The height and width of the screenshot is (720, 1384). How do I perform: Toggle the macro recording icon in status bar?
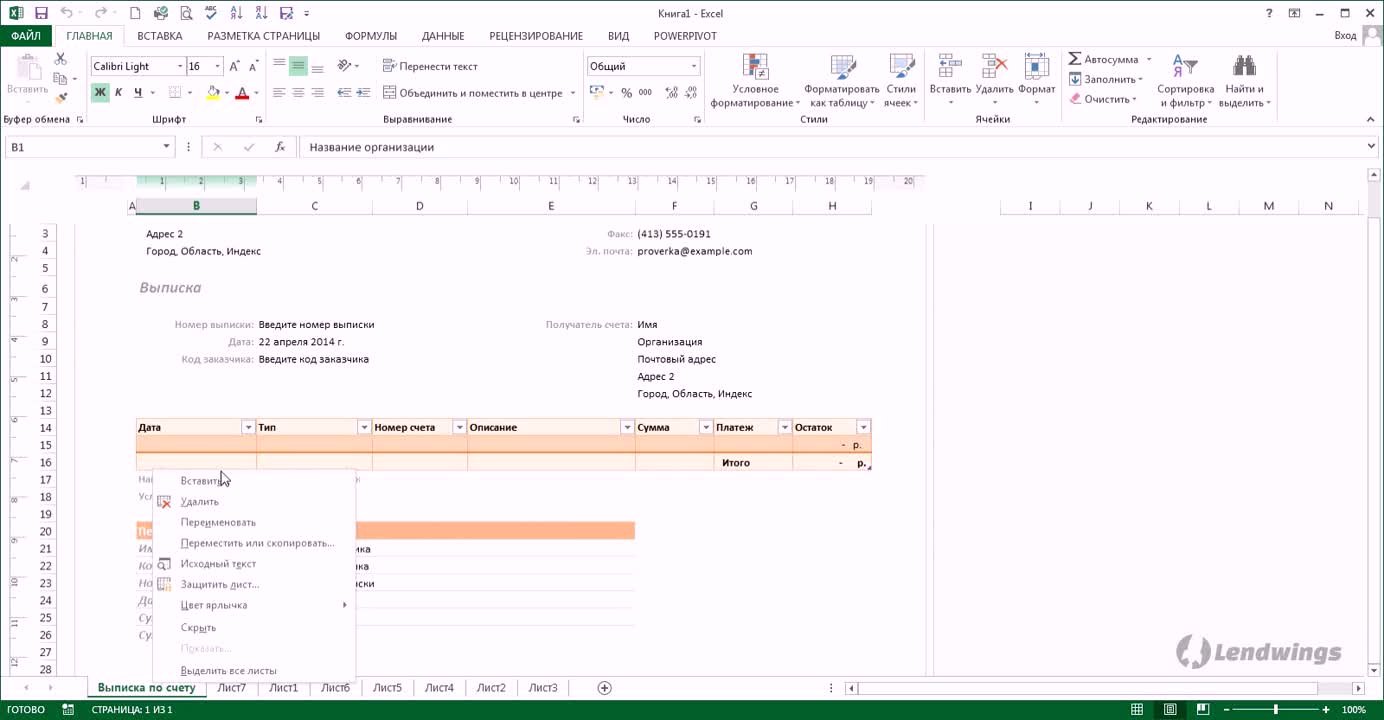pyautogui.click(x=68, y=710)
